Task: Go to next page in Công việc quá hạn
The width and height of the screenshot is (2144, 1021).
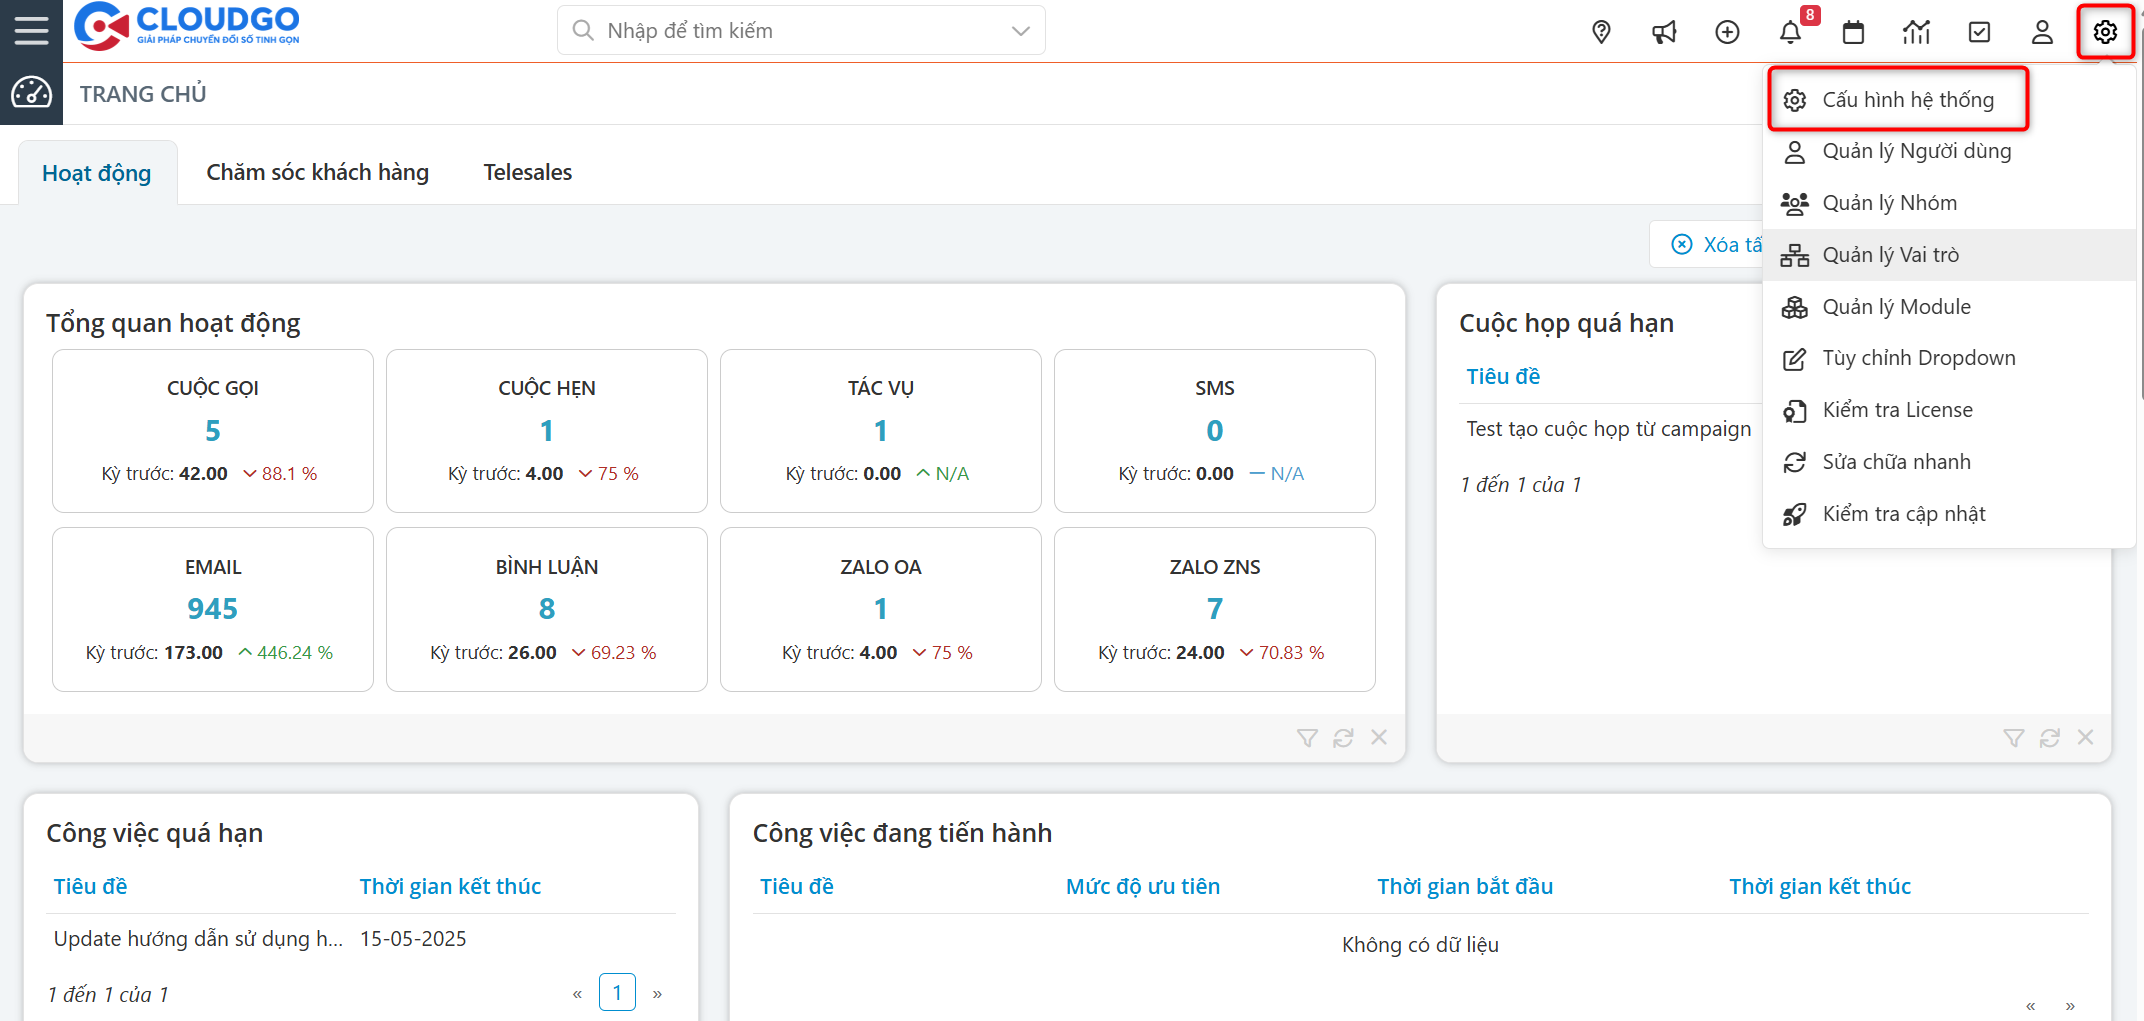Action: 657,994
